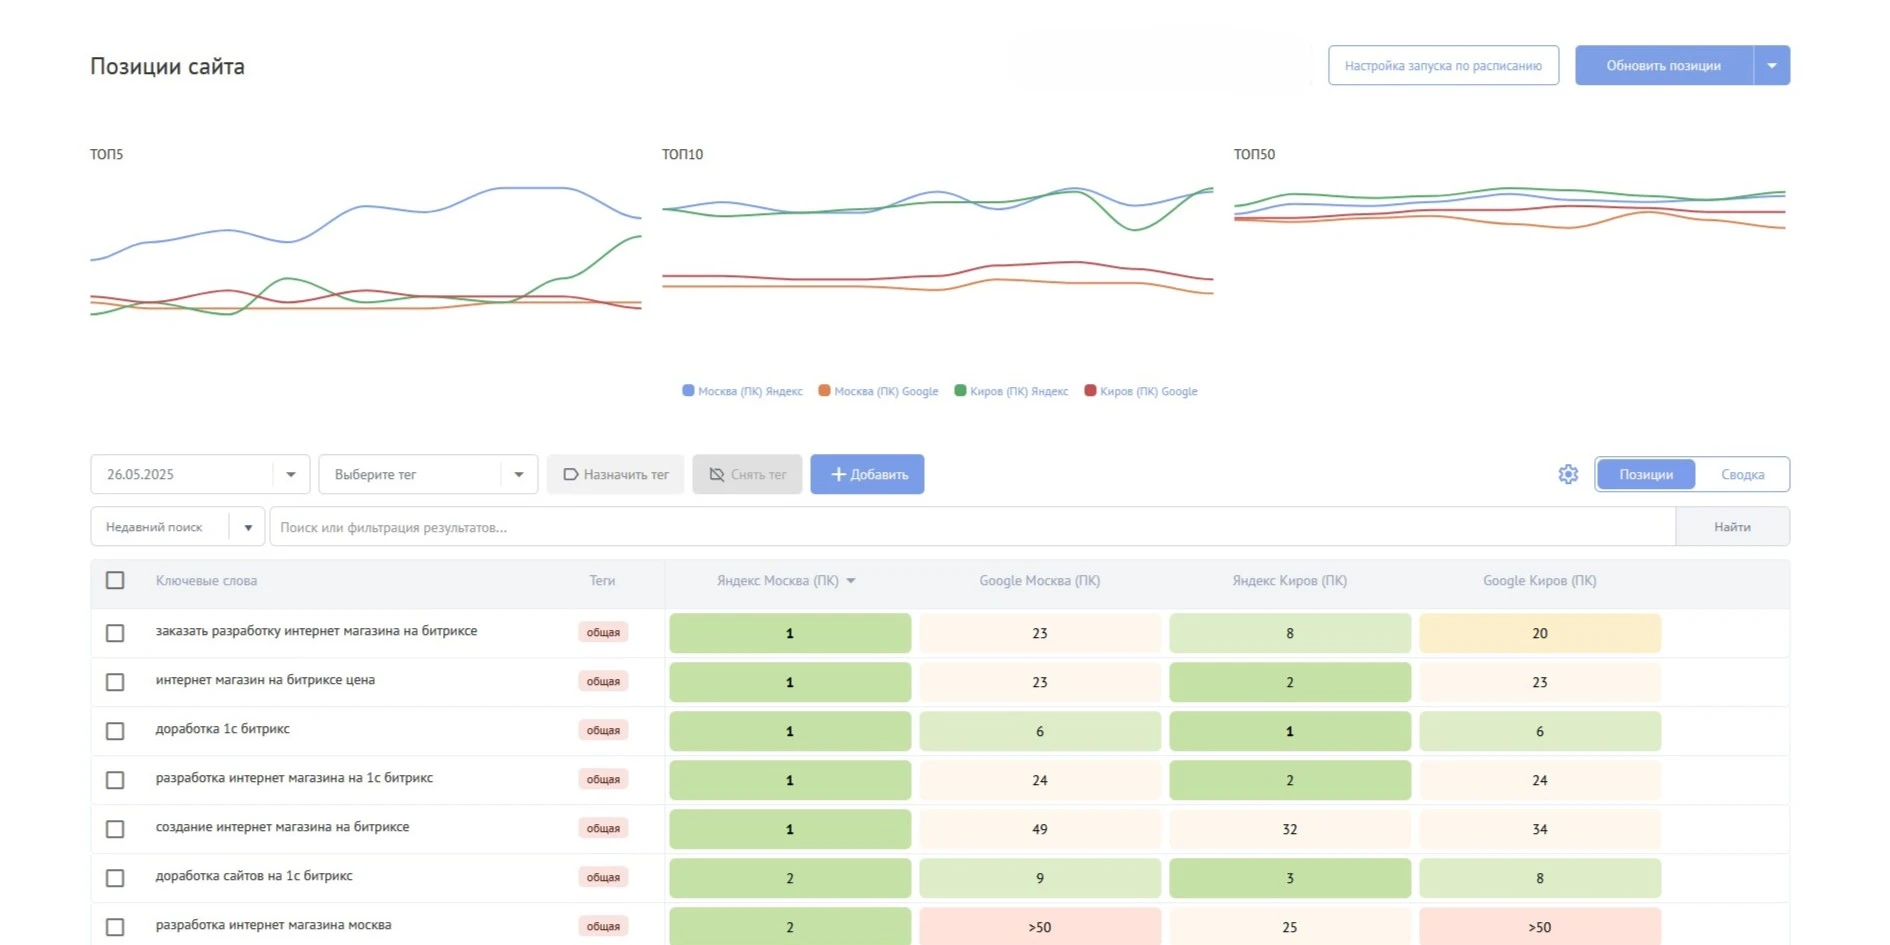Switch to the Сводка tab
The width and height of the screenshot is (1890, 945).
click(1742, 474)
